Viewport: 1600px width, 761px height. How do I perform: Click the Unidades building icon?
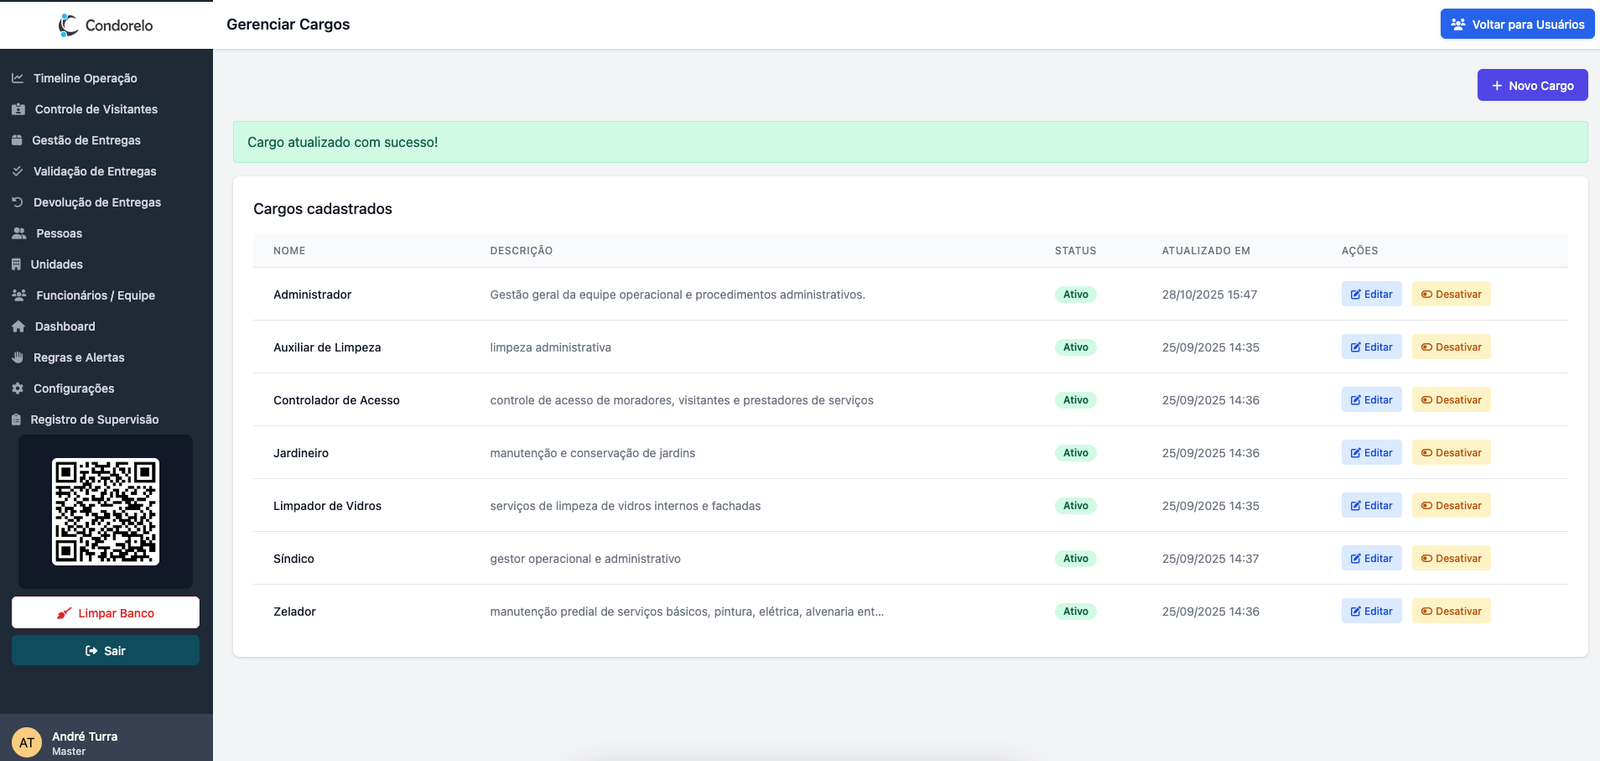tap(16, 264)
